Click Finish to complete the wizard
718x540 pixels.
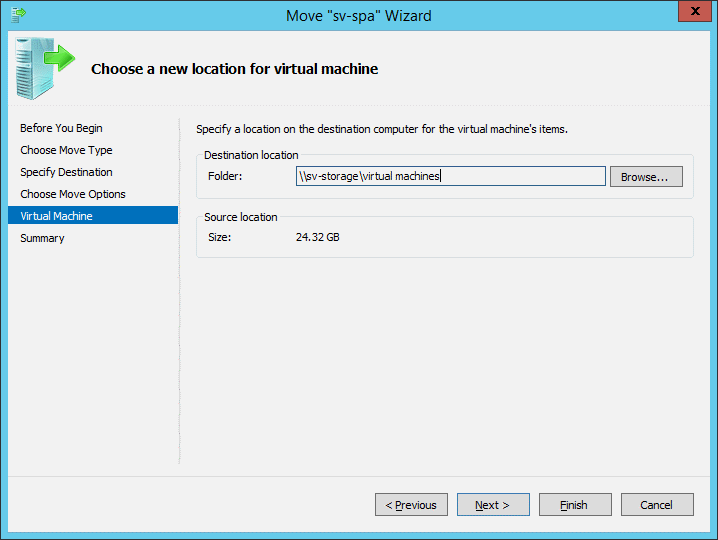pos(575,505)
